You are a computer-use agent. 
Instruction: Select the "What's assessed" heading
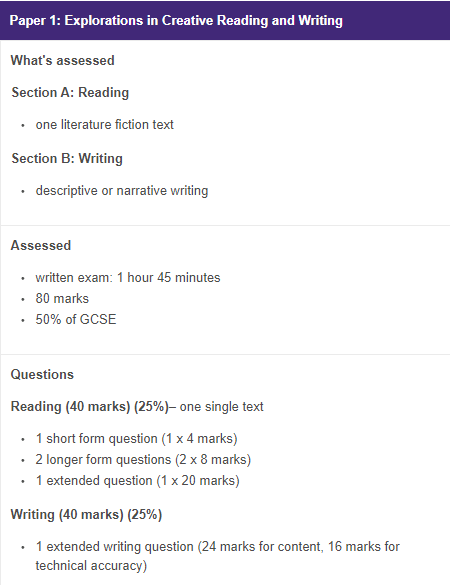pyautogui.click(x=62, y=60)
